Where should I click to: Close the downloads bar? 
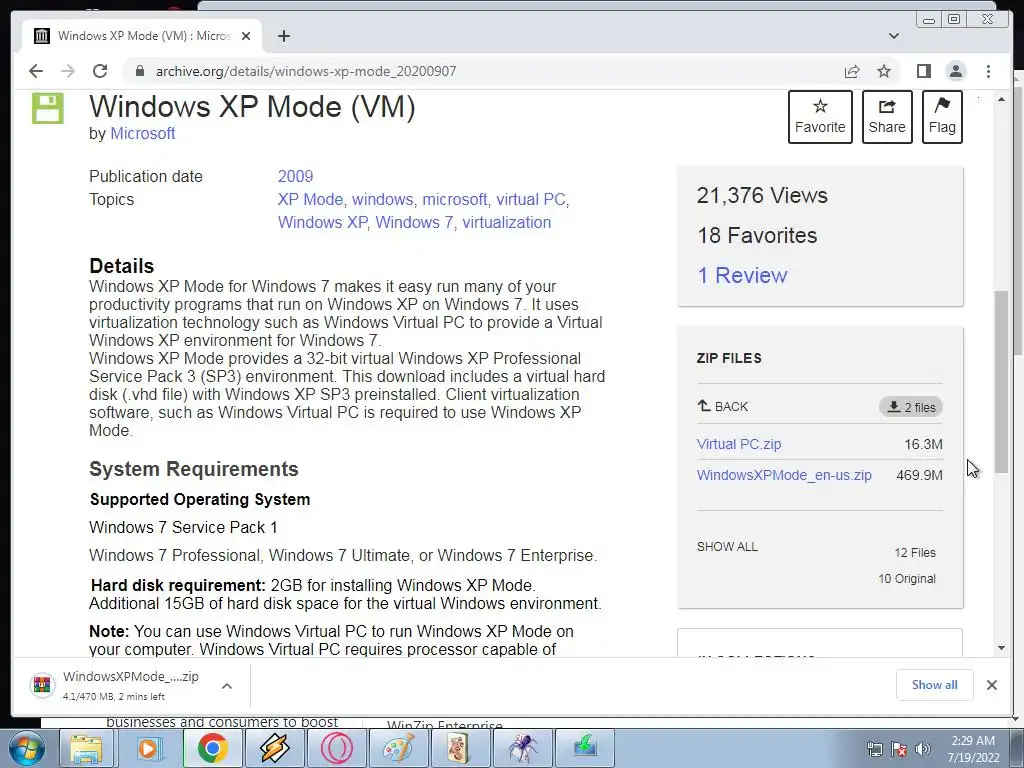point(991,685)
